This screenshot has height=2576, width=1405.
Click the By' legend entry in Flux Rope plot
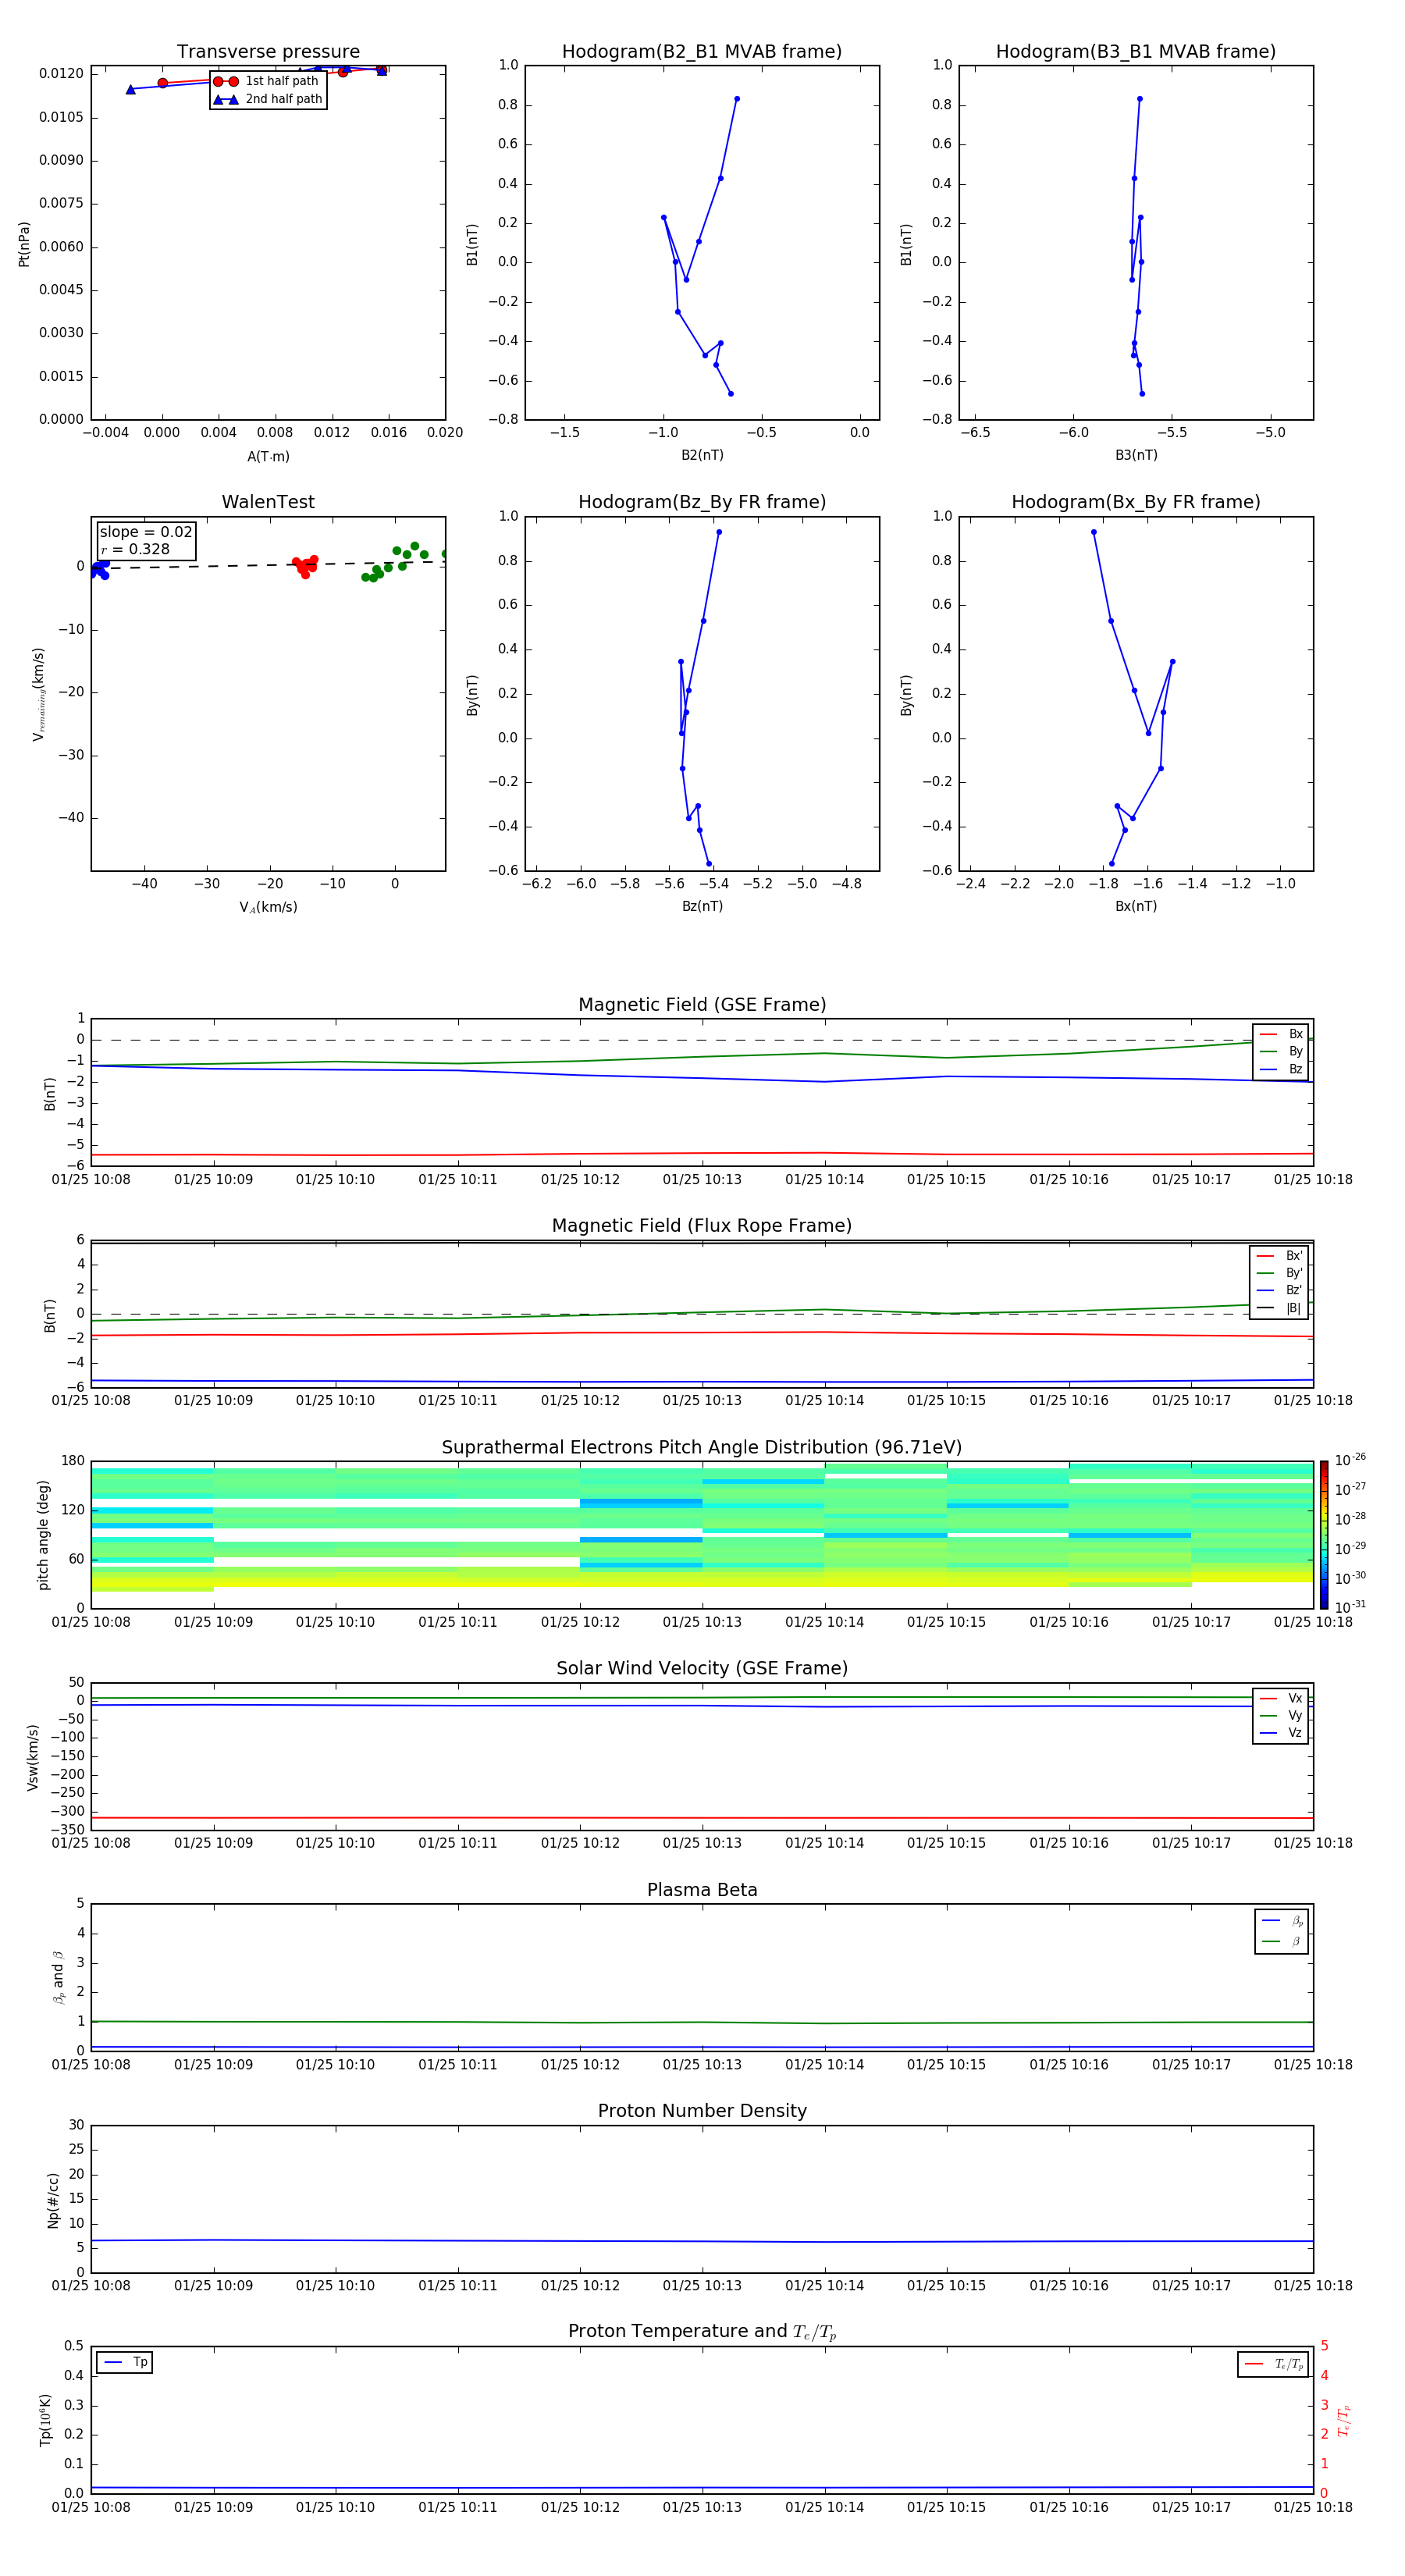(1279, 1273)
